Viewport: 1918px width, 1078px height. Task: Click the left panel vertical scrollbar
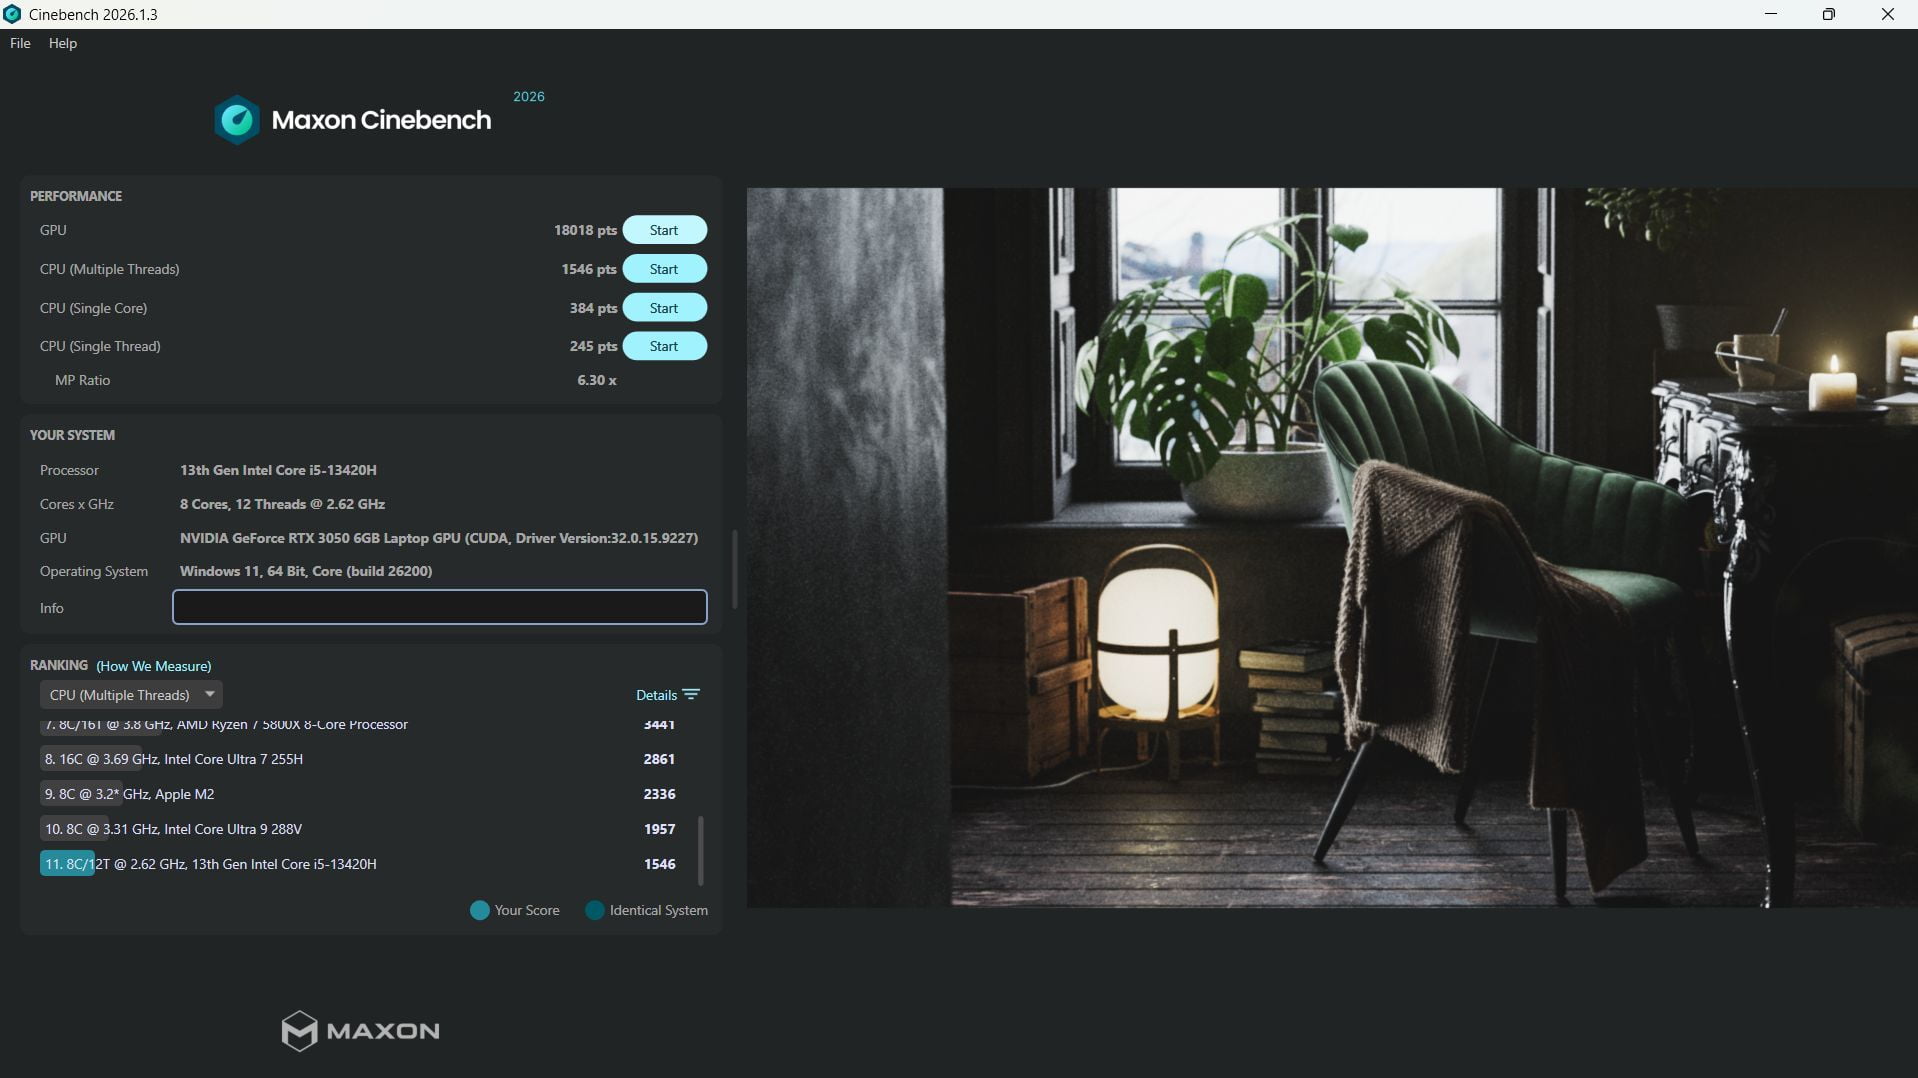coord(735,570)
